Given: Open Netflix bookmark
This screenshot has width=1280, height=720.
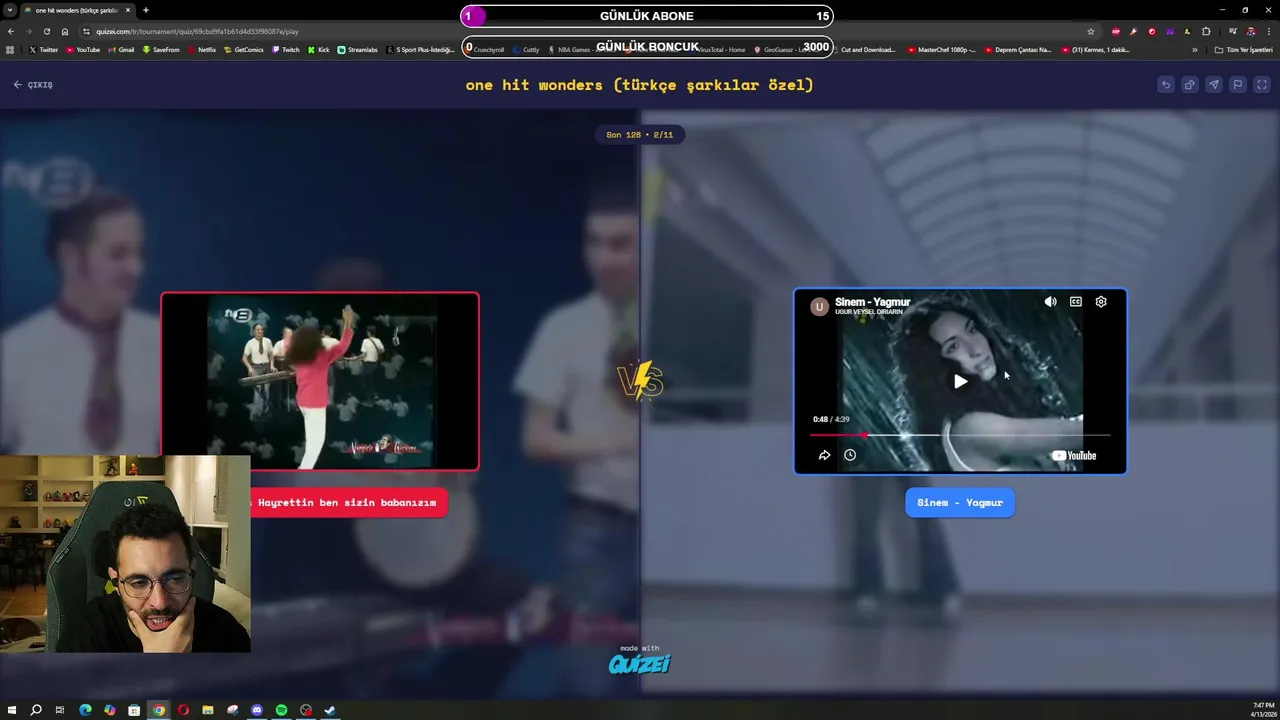Looking at the screenshot, I should [202, 50].
